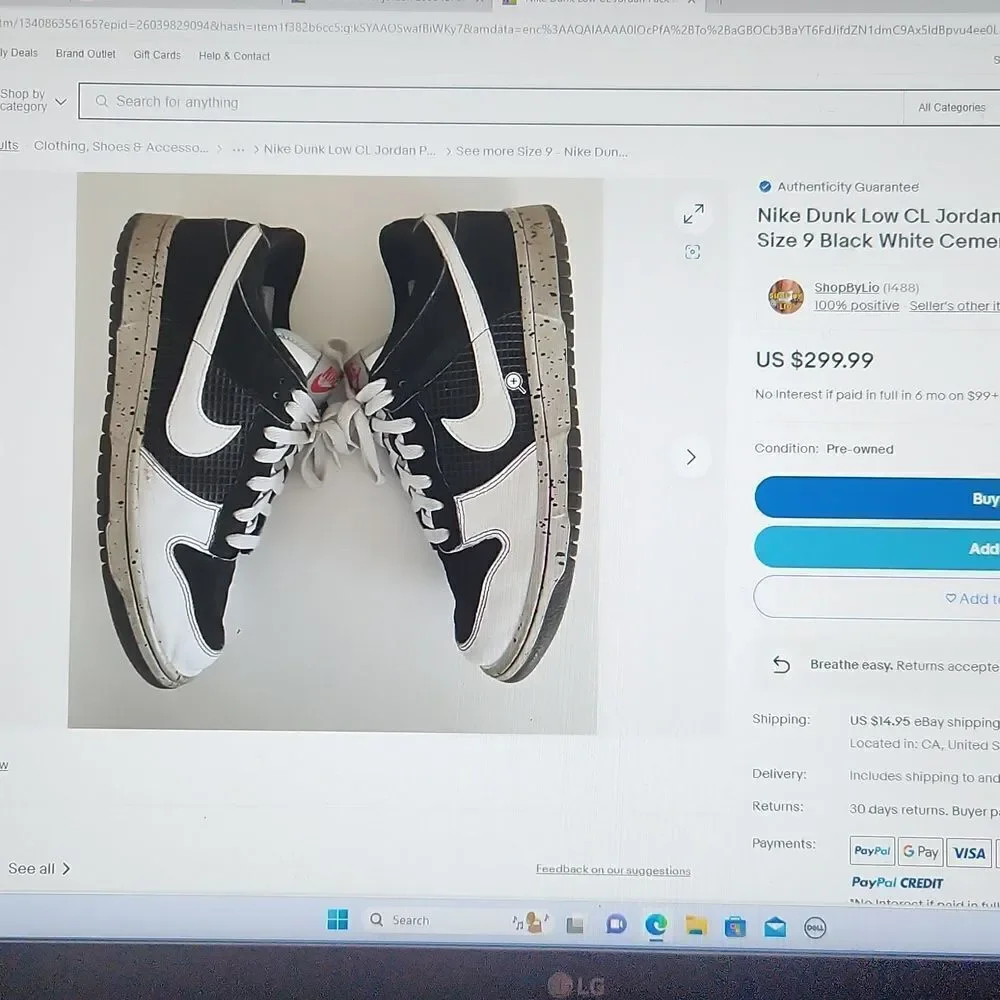Click the PayPal payment icon
The width and height of the screenshot is (1000, 1000).
click(x=872, y=852)
